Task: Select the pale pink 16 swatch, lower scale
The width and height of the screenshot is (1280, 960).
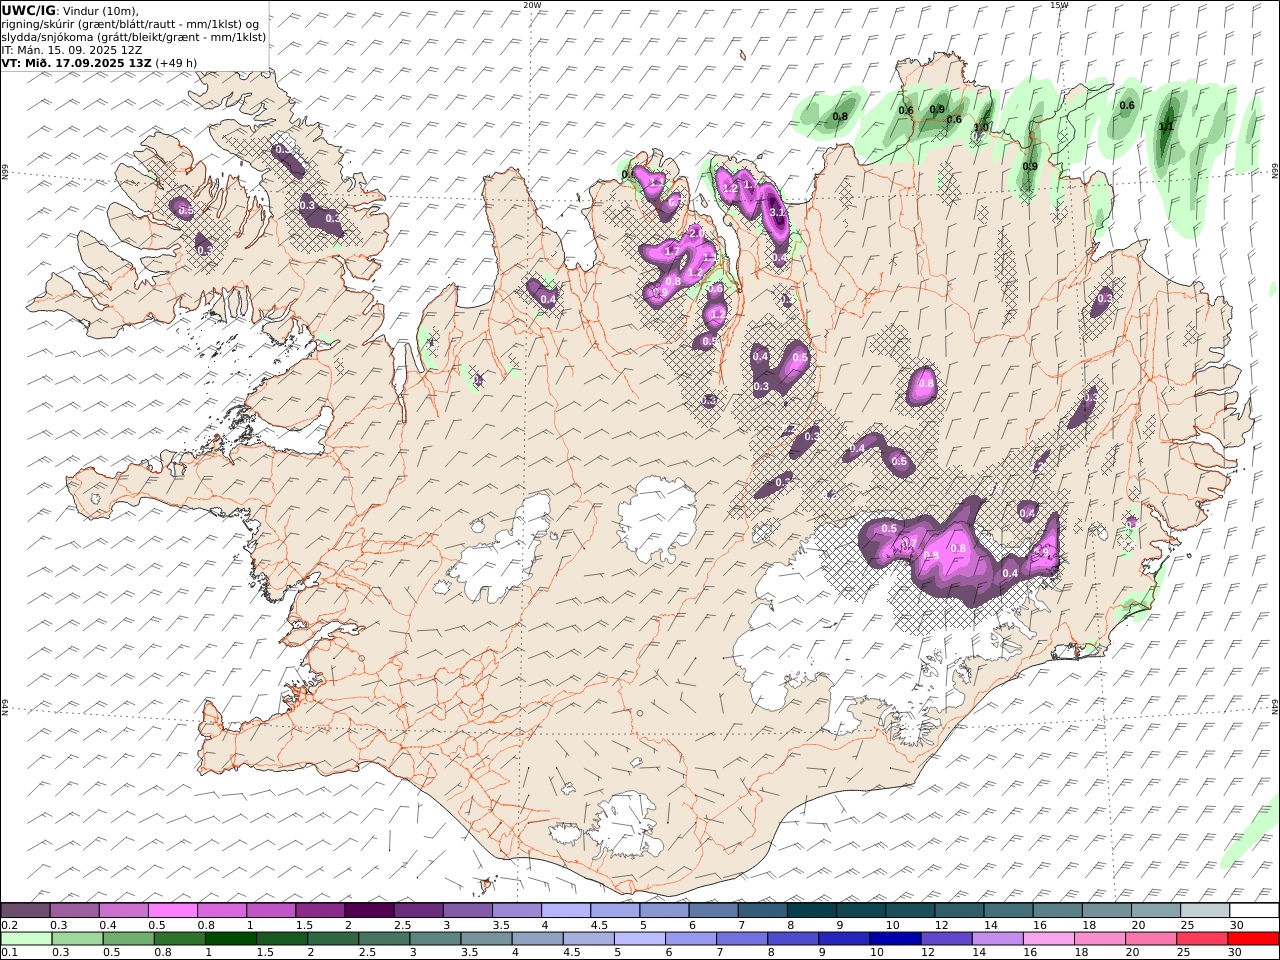Action: (x=1048, y=938)
